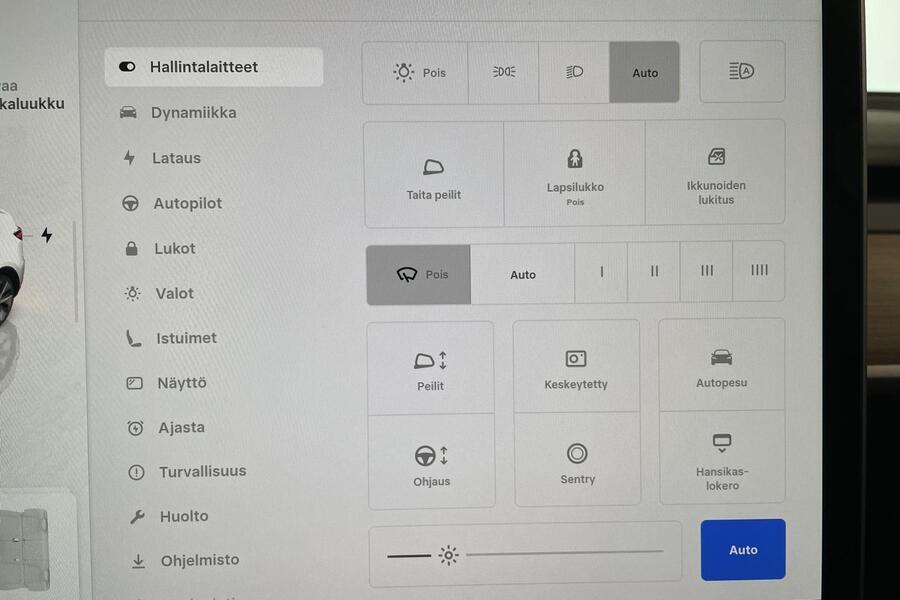Image resolution: width=900 pixels, height=600 pixels.
Task: Tap the Ikkunoiden lukitus window lock icon
Action: coord(716,170)
